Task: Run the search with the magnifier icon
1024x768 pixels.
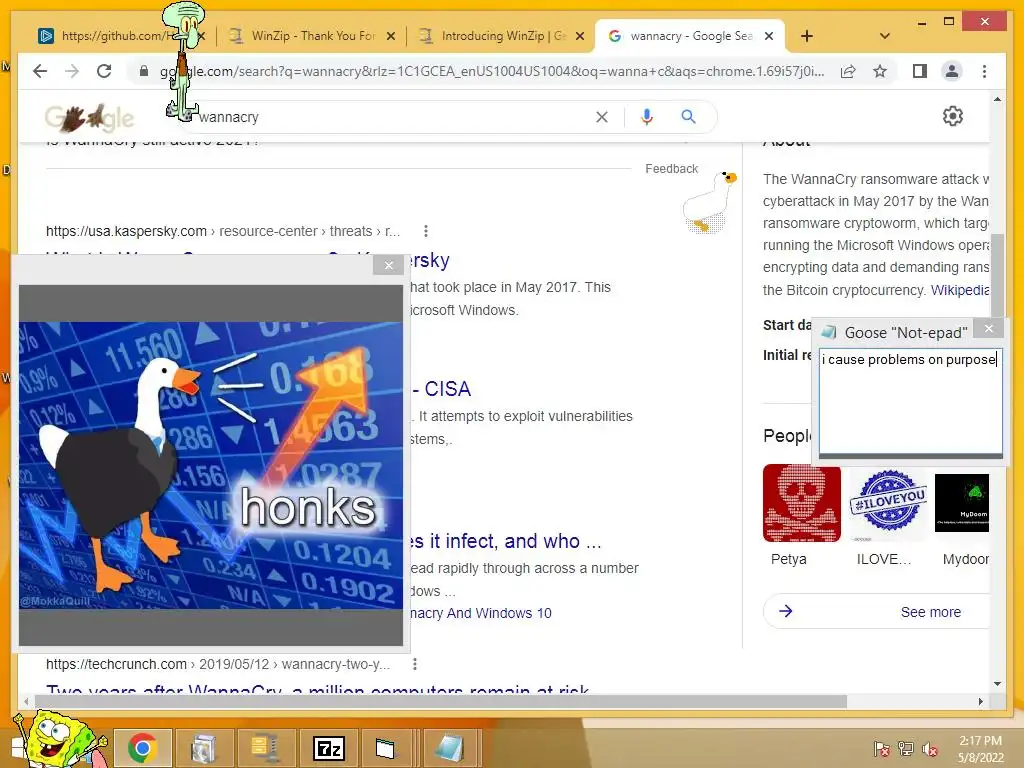Action: [x=688, y=117]
